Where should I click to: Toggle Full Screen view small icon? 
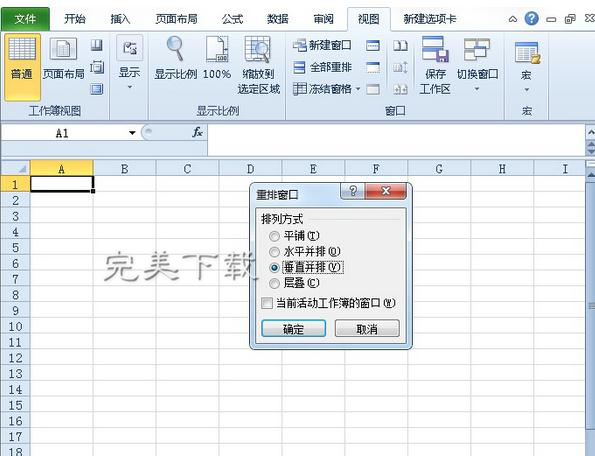97,89
